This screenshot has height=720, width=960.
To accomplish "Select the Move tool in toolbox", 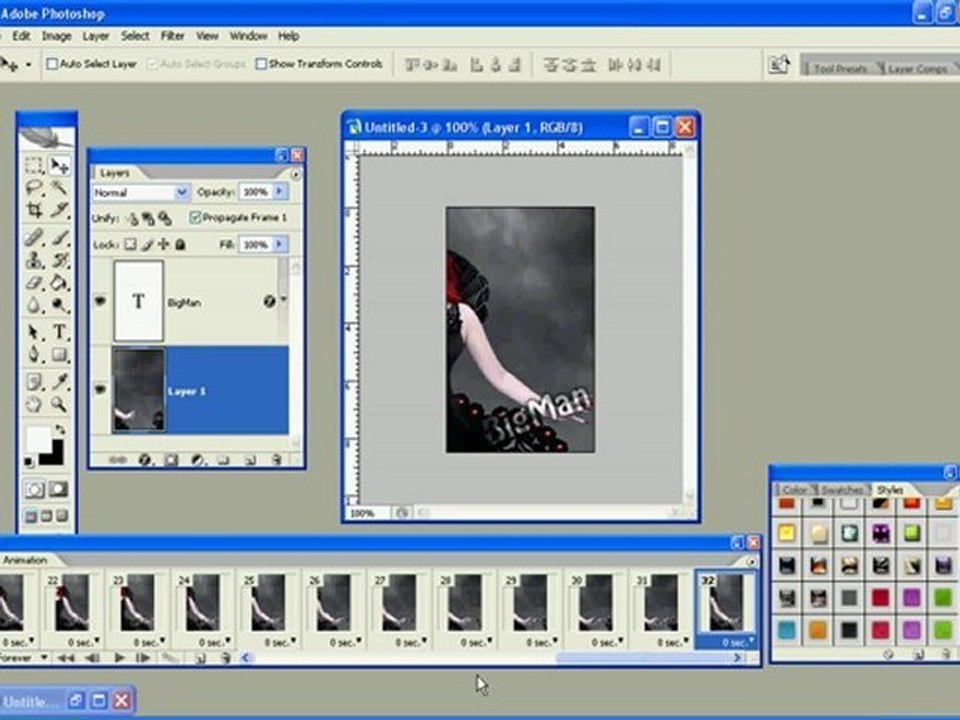I will point(59,166).
